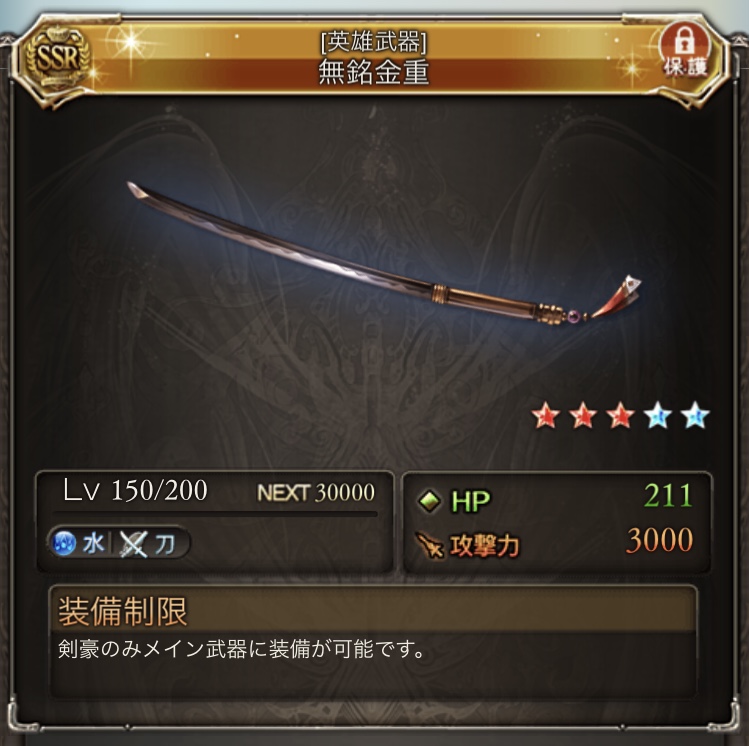
Task: Click the first blue uncap star
Action: 657,415
